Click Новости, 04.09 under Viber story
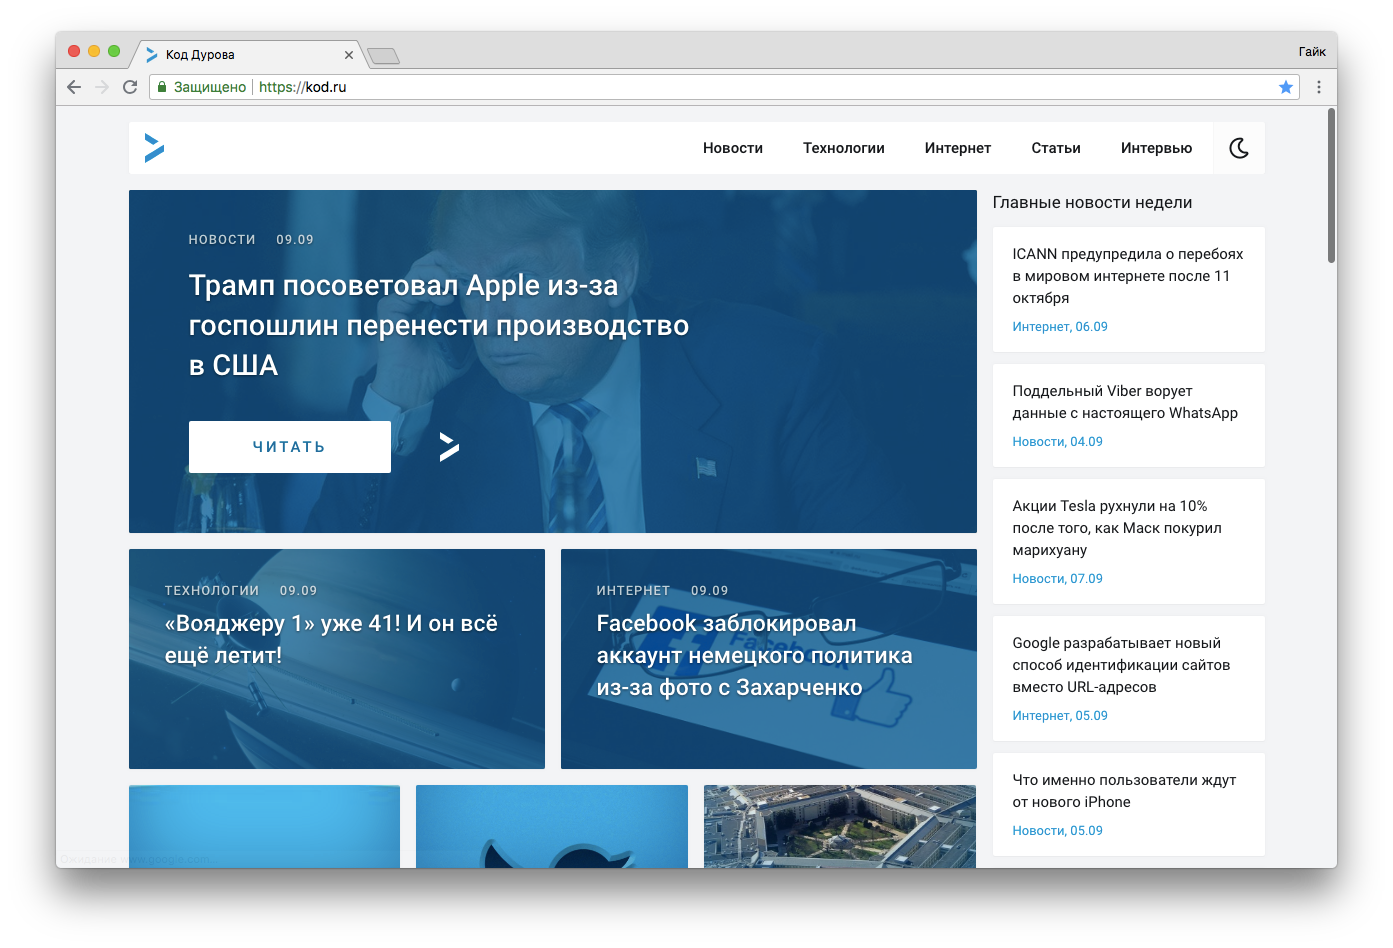This screenshot has height=948, width=1393. point(1057,442)
